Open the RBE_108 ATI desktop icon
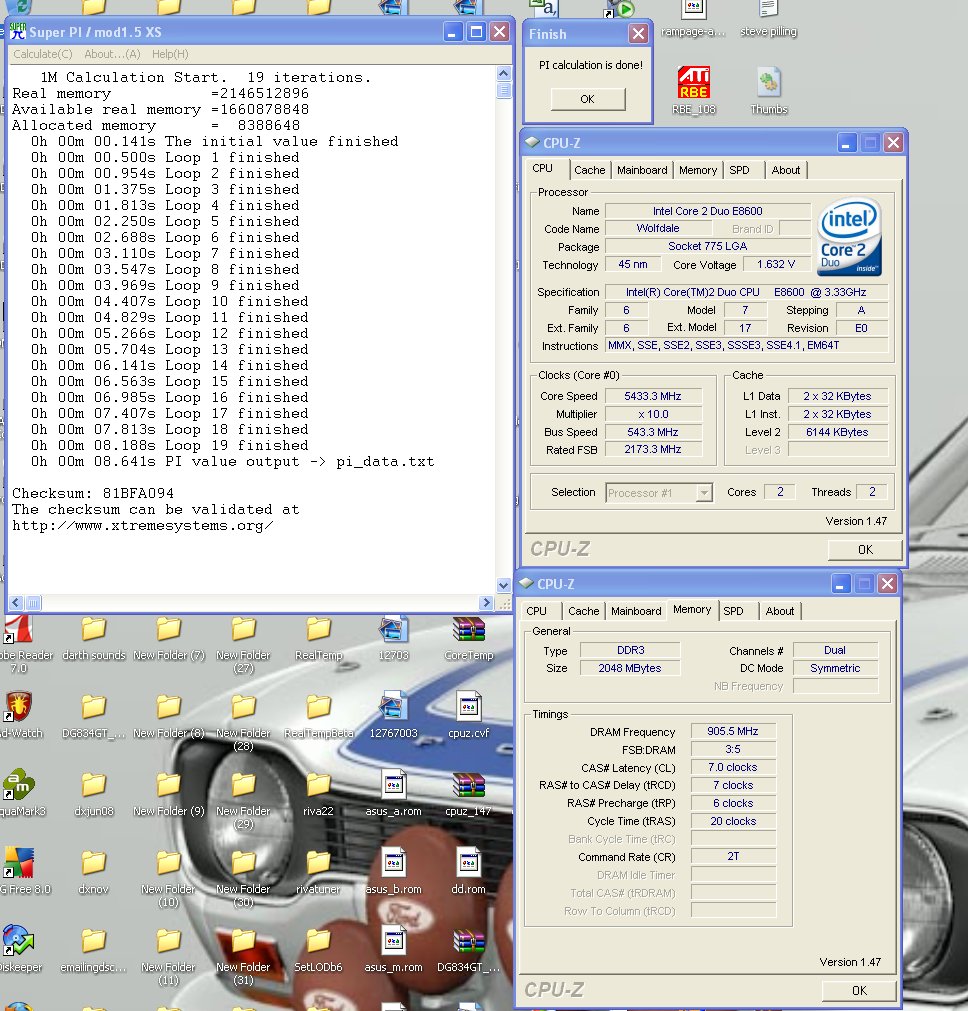Viewport: 968px width, 1011px height. pos(694,83)
